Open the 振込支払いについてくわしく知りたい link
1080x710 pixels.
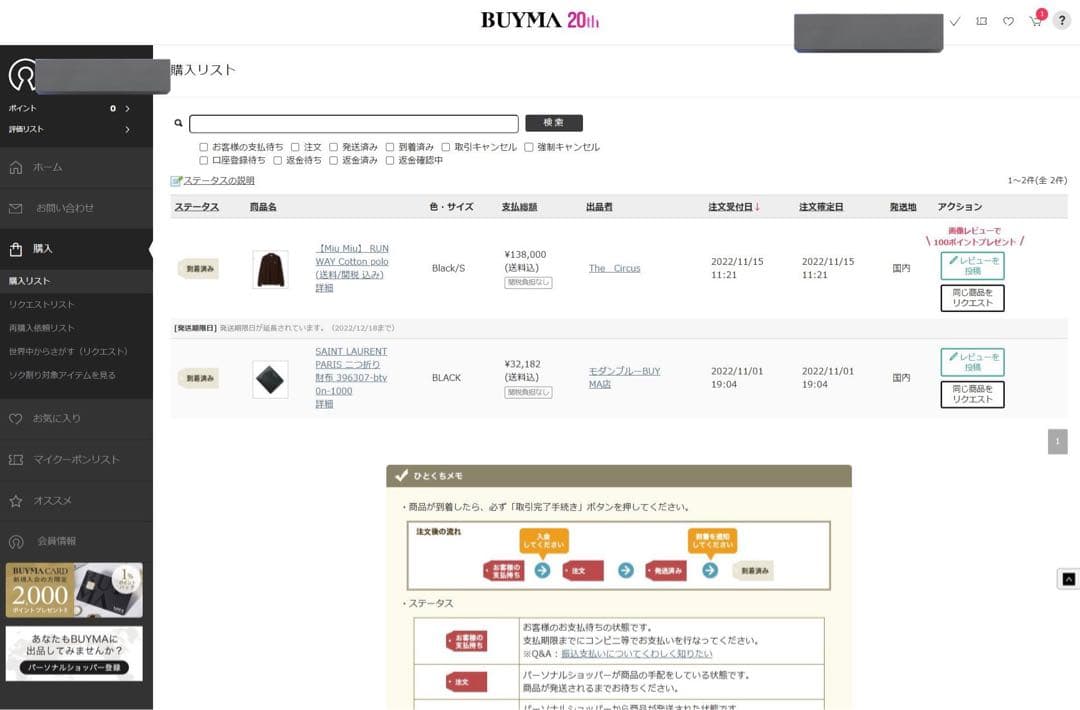pyautogui.click(x=636, y=654)
